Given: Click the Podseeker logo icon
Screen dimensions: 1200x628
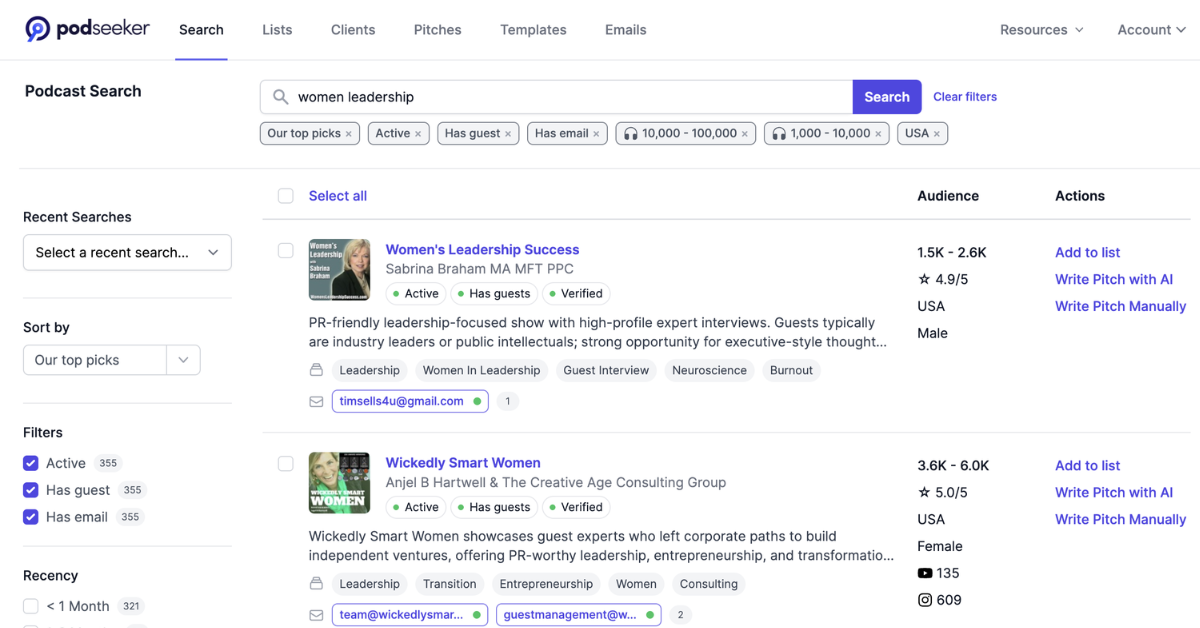Looking at the screenshot, I should pyautogui.click(x=38, y=29).
